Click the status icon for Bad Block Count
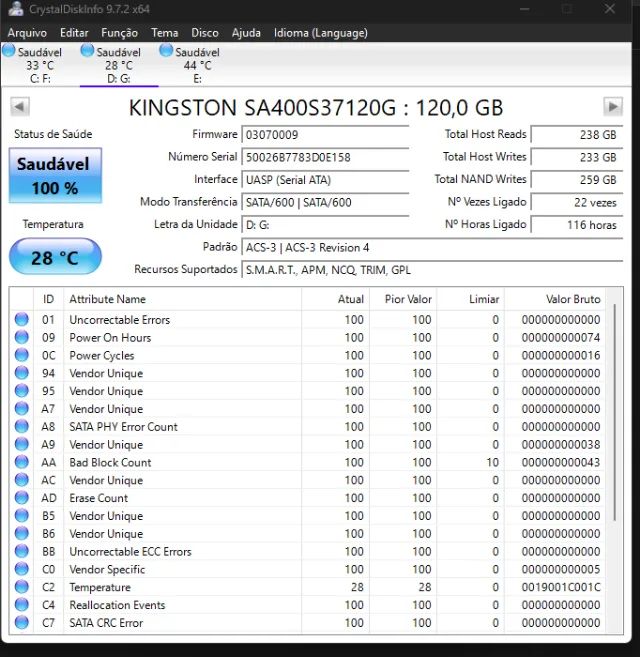The image size is (640, 657). point(21,462)
